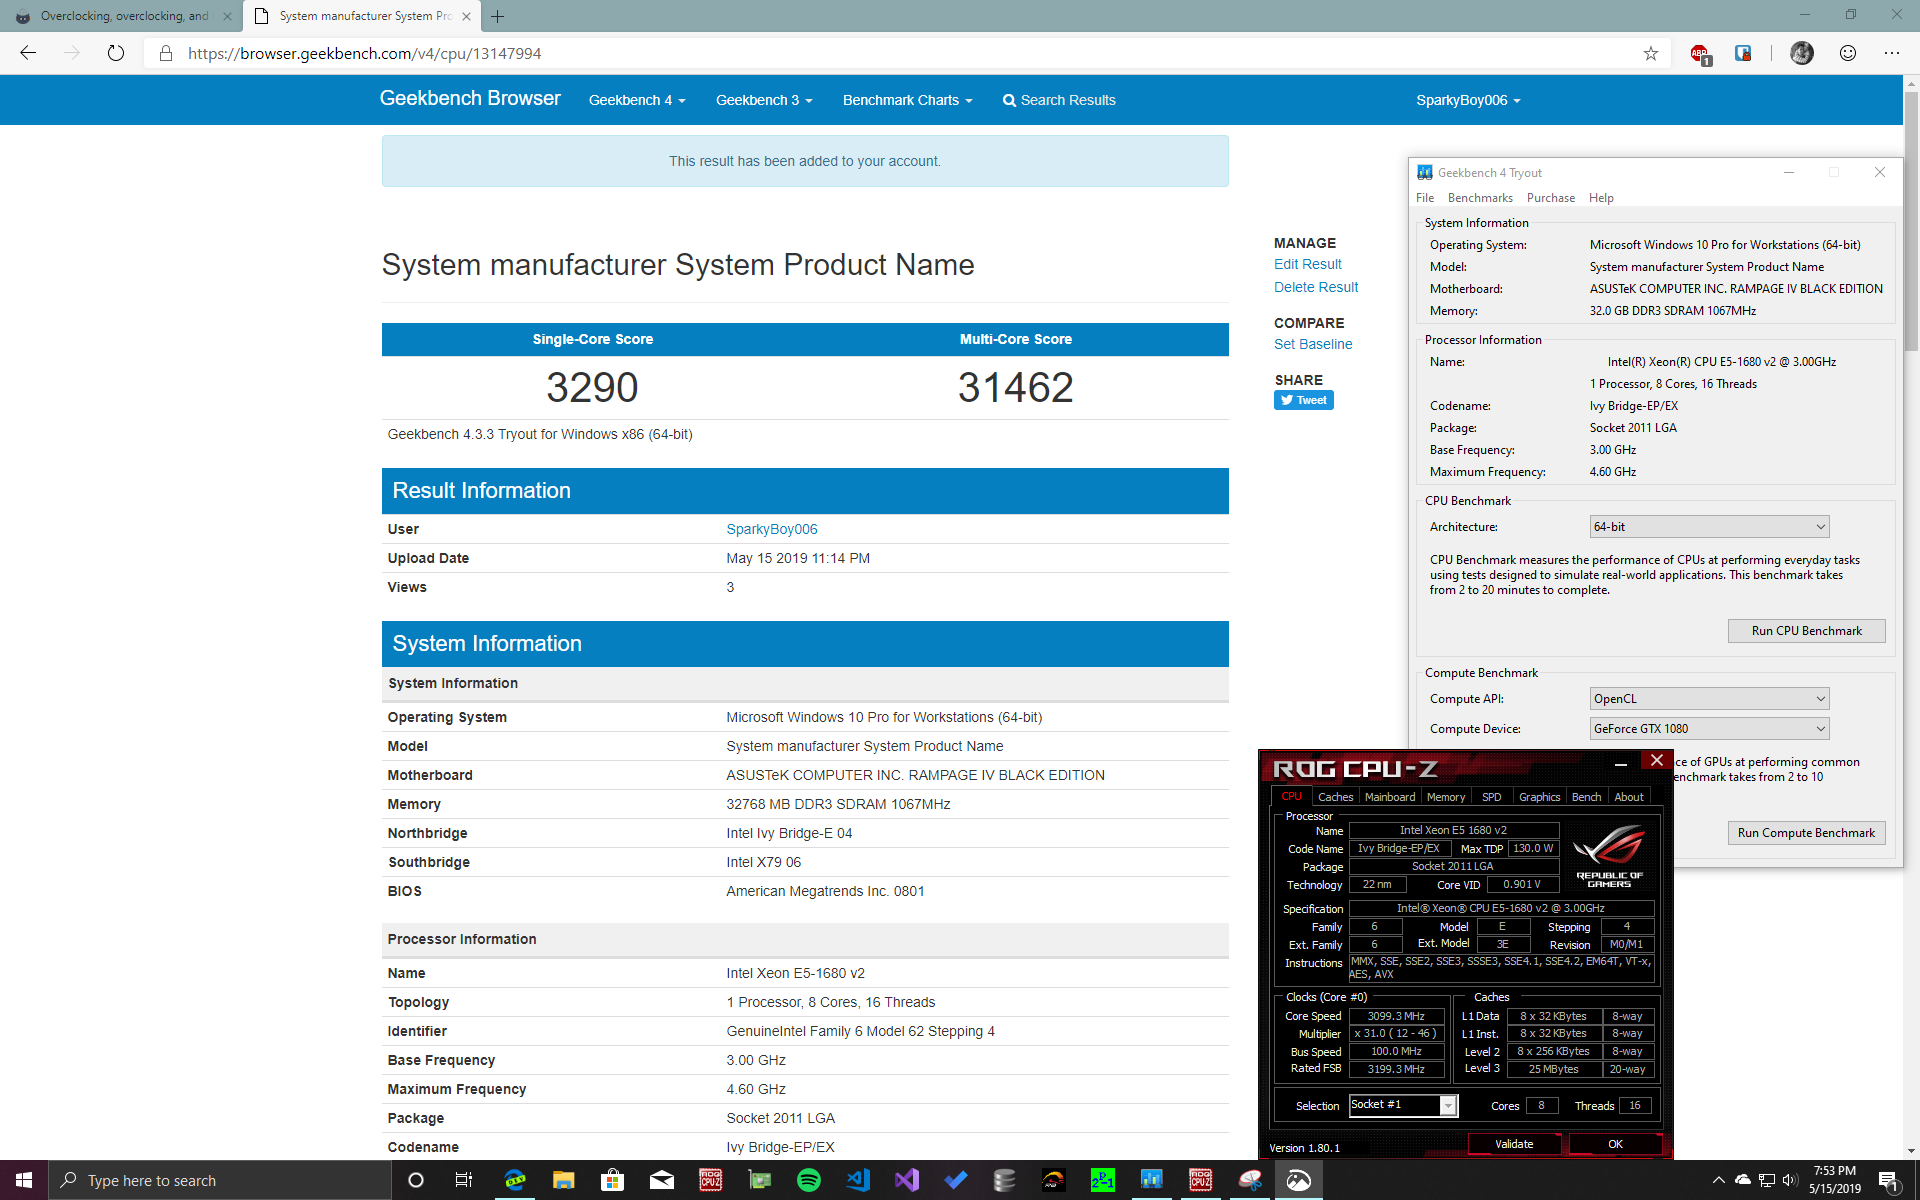1920x1200 pixels.
Task: Open Snipping tool from taskbar
Action: [1250, 1180]
